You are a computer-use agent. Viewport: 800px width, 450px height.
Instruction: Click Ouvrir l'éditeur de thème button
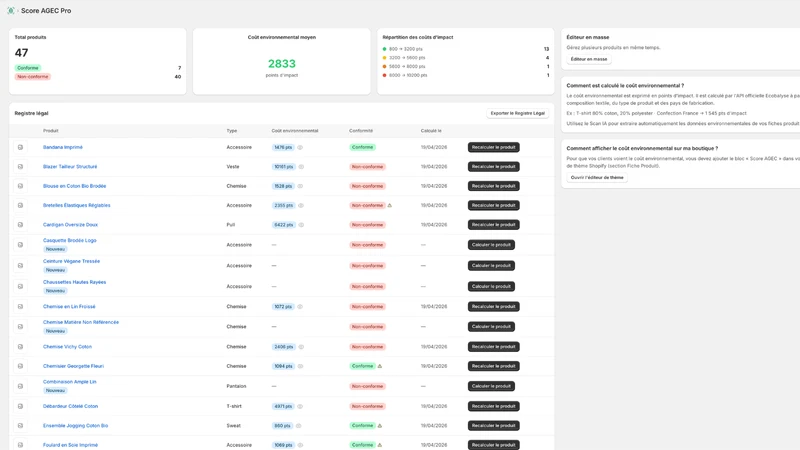tap(597, 178)
